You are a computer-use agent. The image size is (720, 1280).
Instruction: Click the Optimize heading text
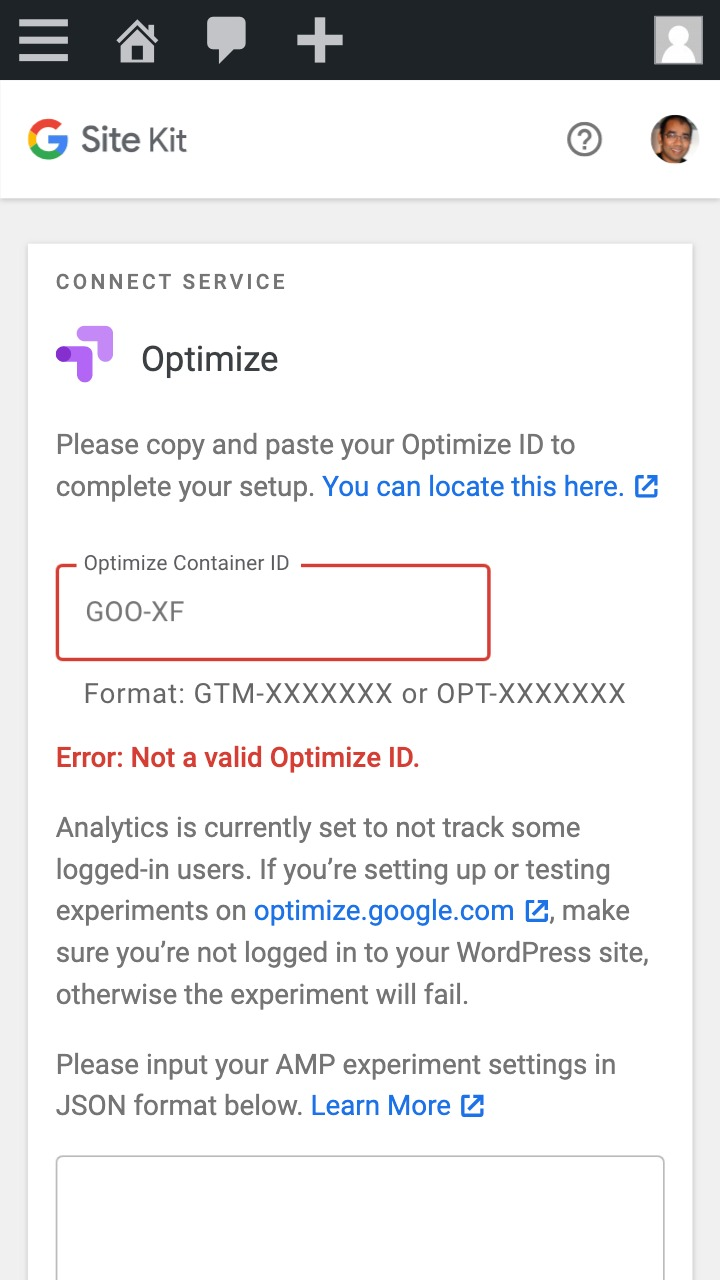[209, 359]
